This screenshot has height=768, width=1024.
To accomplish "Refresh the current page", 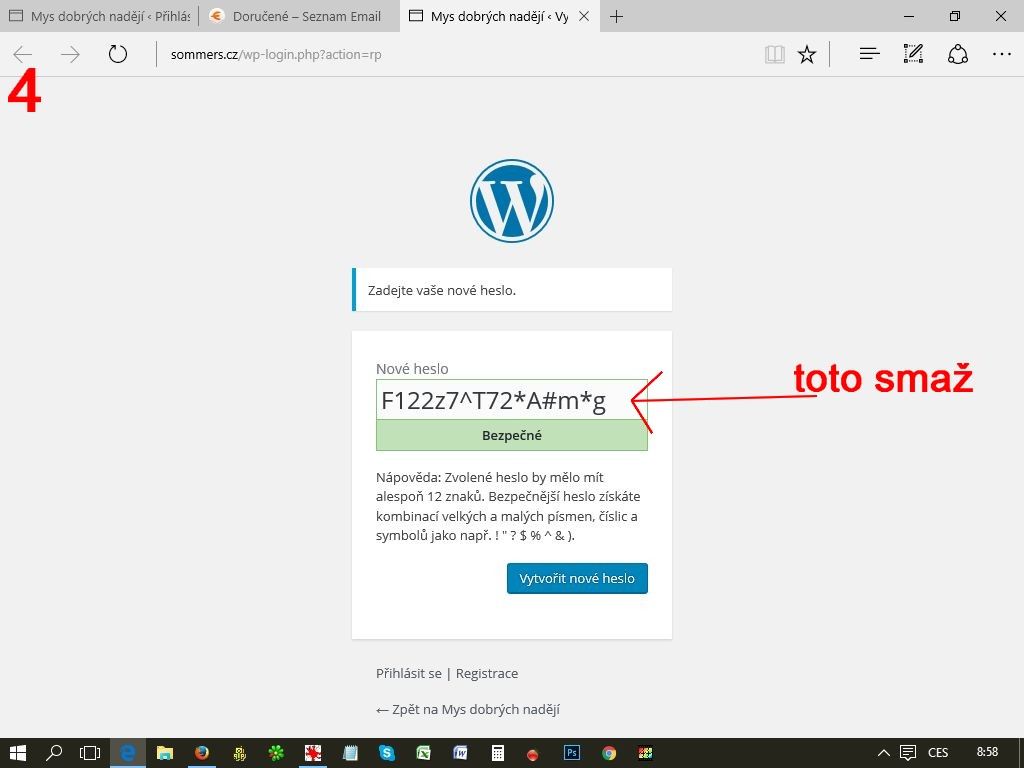I will coord(118,54).
